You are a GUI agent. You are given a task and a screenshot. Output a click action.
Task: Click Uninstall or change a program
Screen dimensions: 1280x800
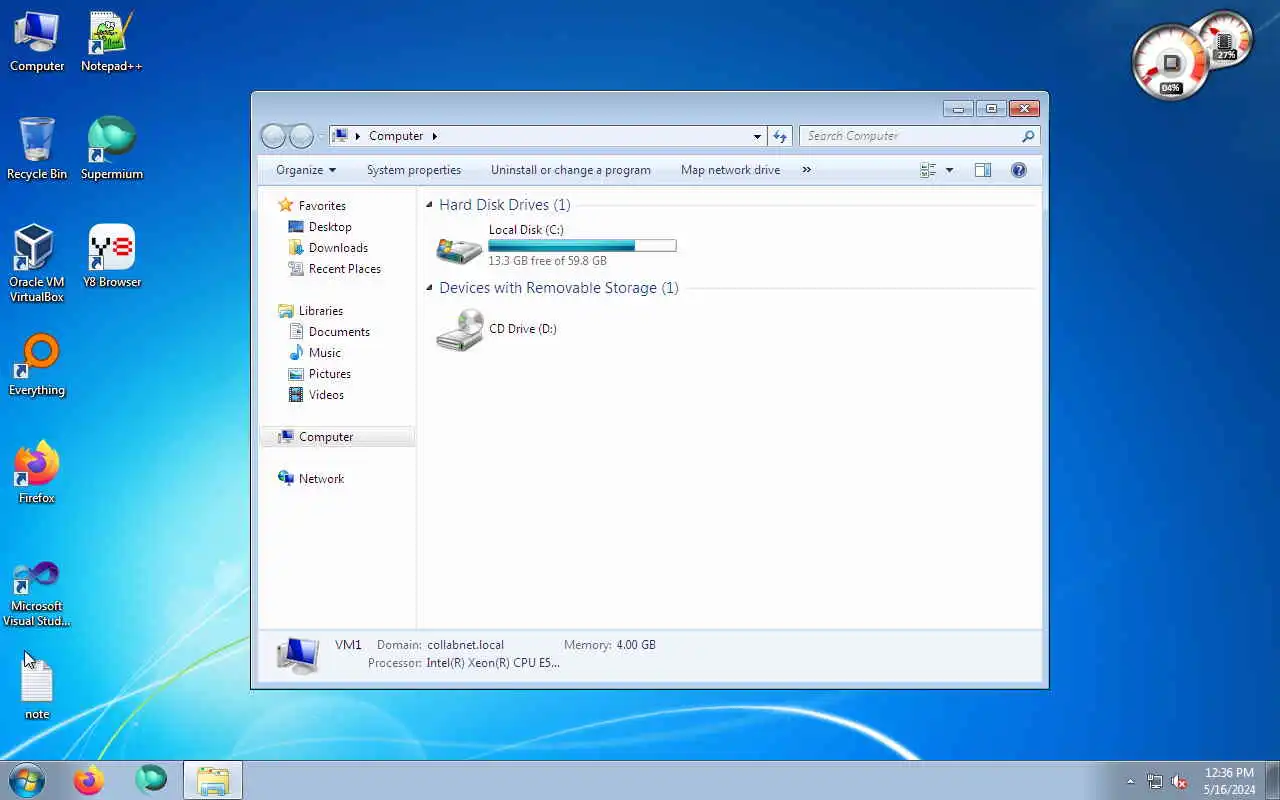[571, 170]
